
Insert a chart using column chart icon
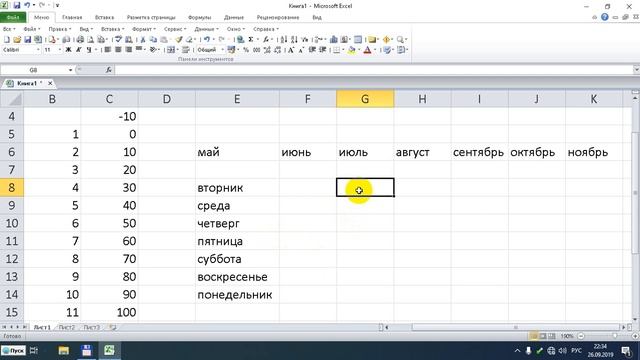point(333,40)
